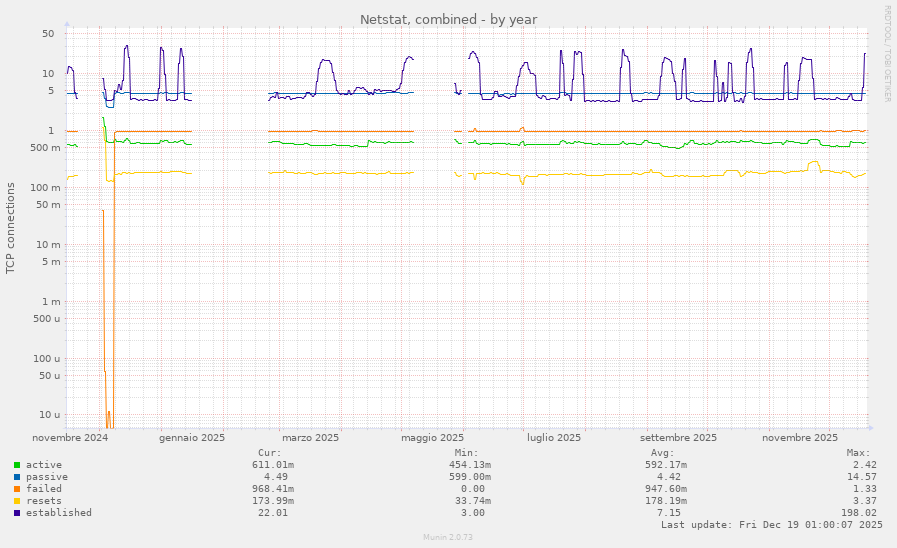Image resolution: width=897 pixels, height=548 pixels.
Task: Click active current value 611.01m
Action: [x=273, y=465]
